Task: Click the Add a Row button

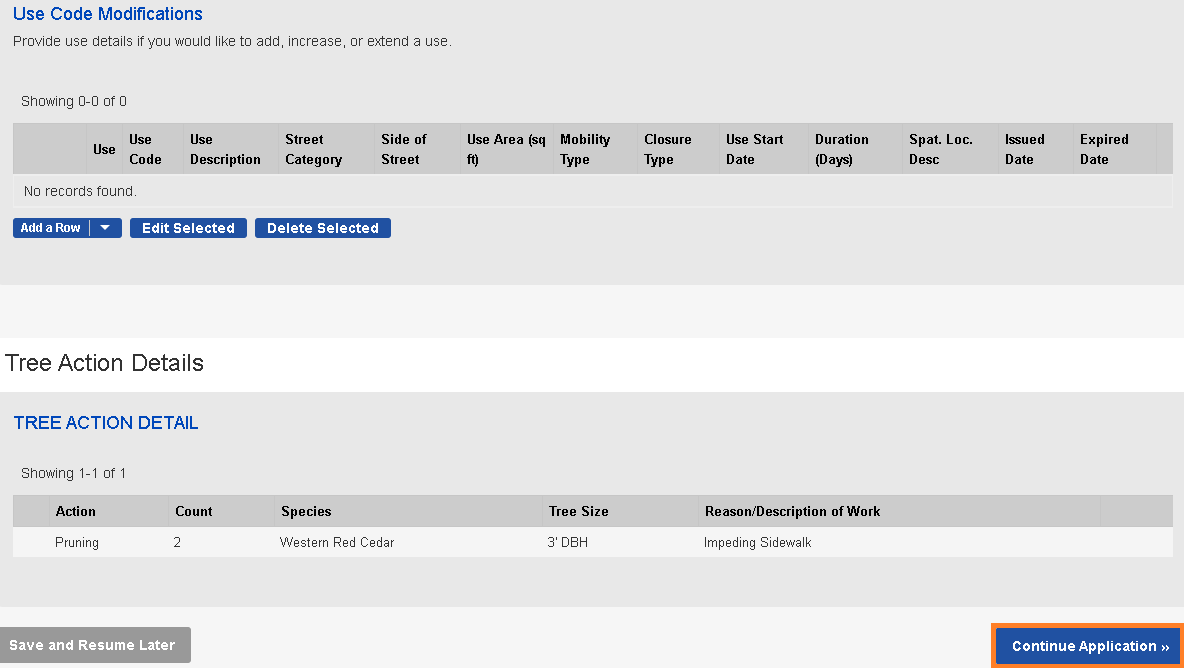Action: tap(51, 228)
